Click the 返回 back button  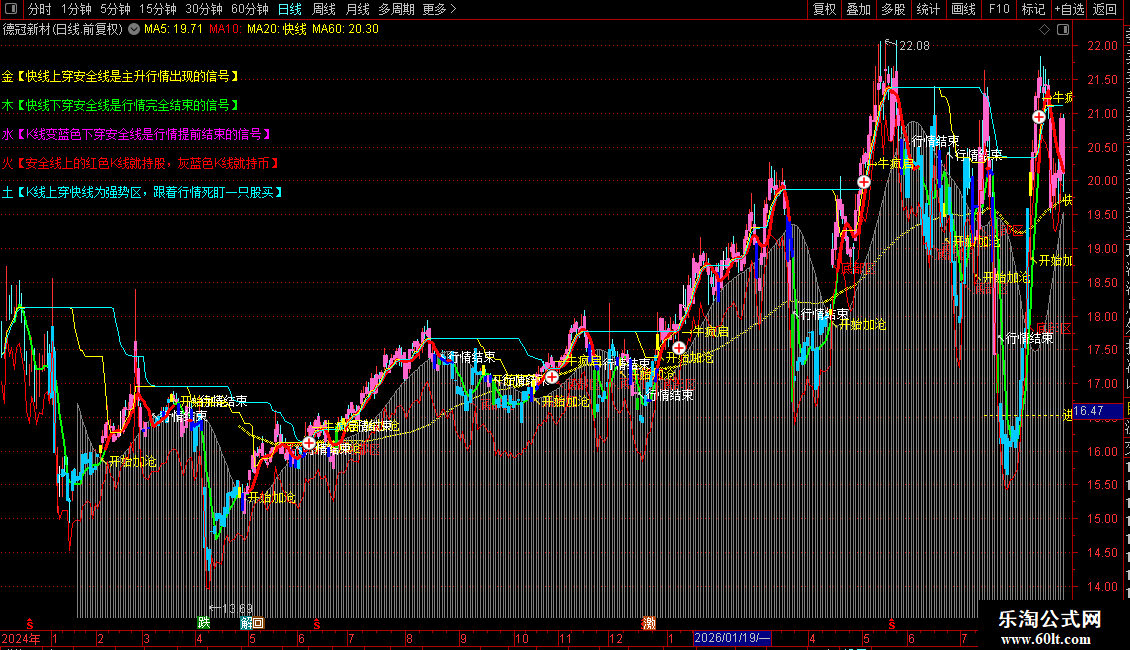(1105, 9)
